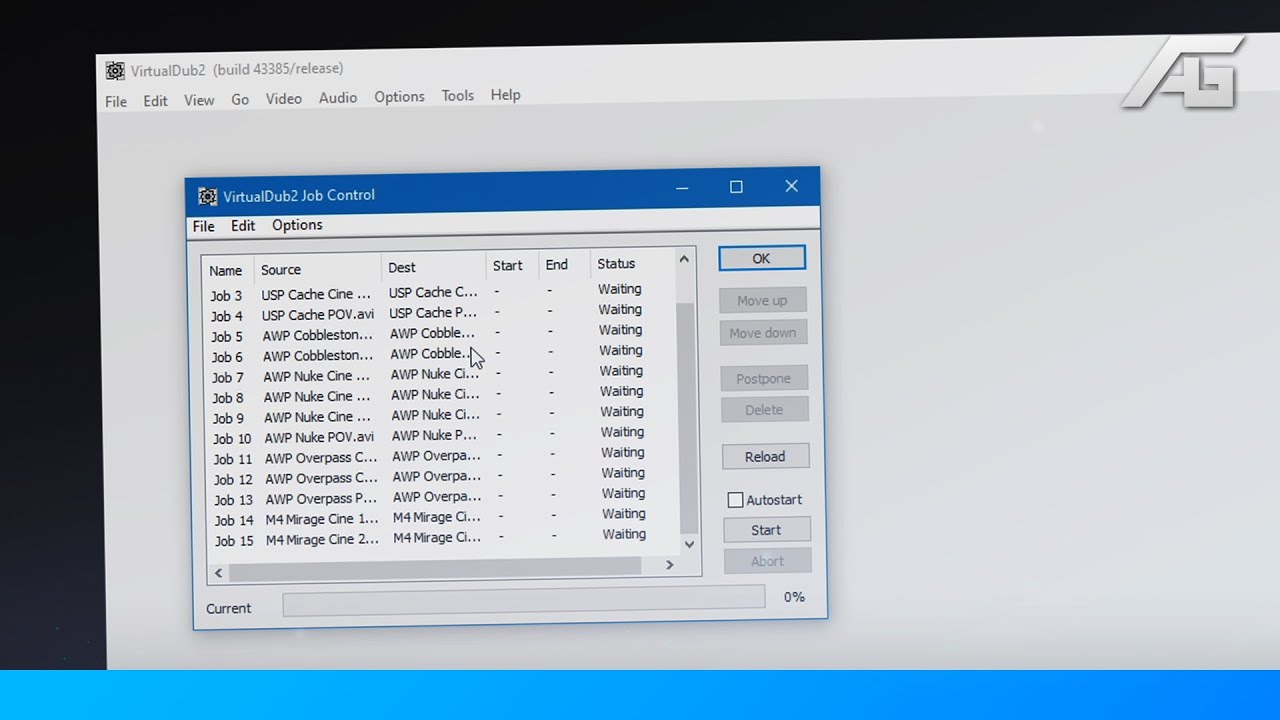This screenshot has height=720, width=1280.
Task: Click the Current progress bar
Action: pos(524,600)
